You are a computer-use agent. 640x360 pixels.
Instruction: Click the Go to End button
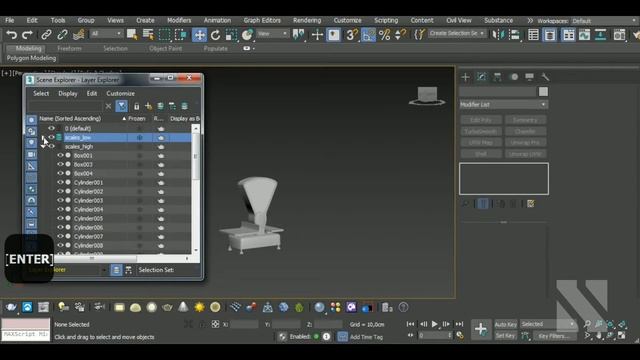459,324
